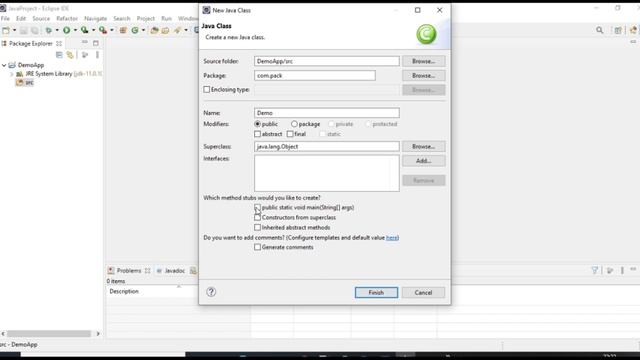Image resolution: width=640 pixels, height=360 pixels.
Task: Minimize the Package Explorer panel
Action: 84,42
